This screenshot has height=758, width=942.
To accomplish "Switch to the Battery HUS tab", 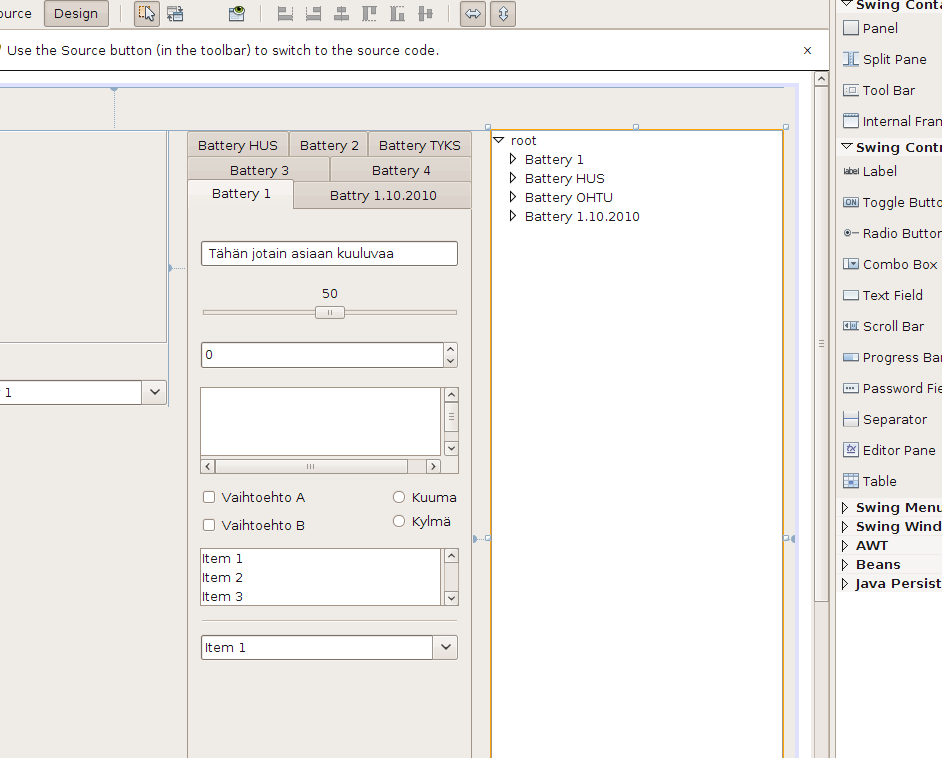I will [x=238, y=145].
